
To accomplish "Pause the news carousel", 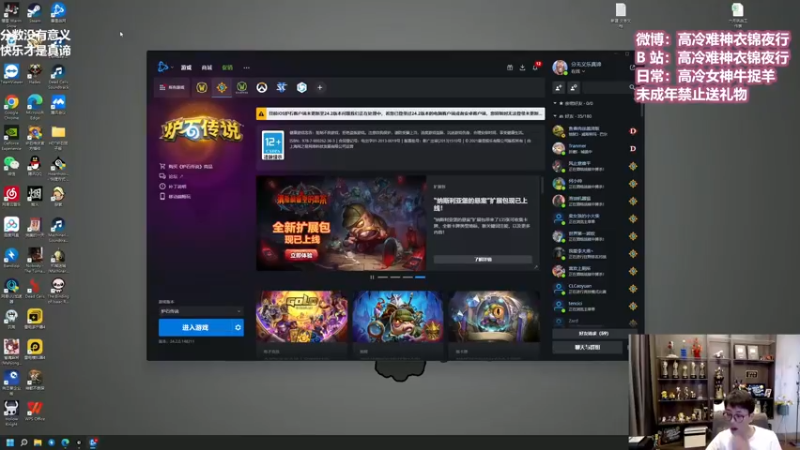I will click(x=372, y=277).
